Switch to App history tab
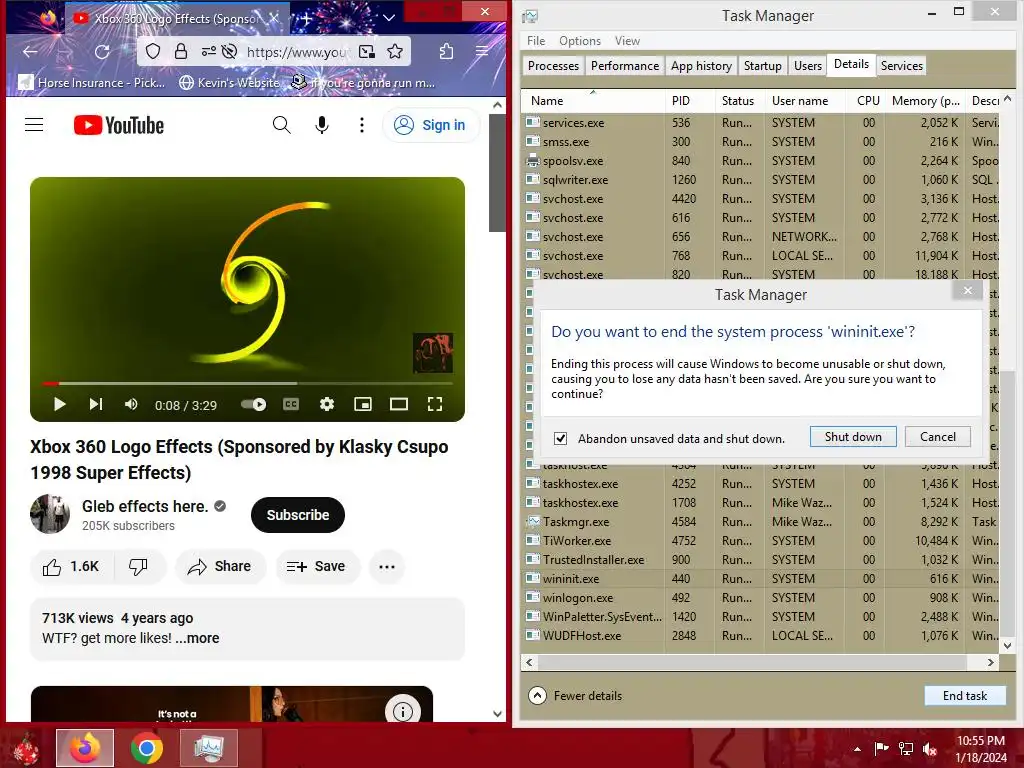Screen dimensions: 1024x768 701,65
